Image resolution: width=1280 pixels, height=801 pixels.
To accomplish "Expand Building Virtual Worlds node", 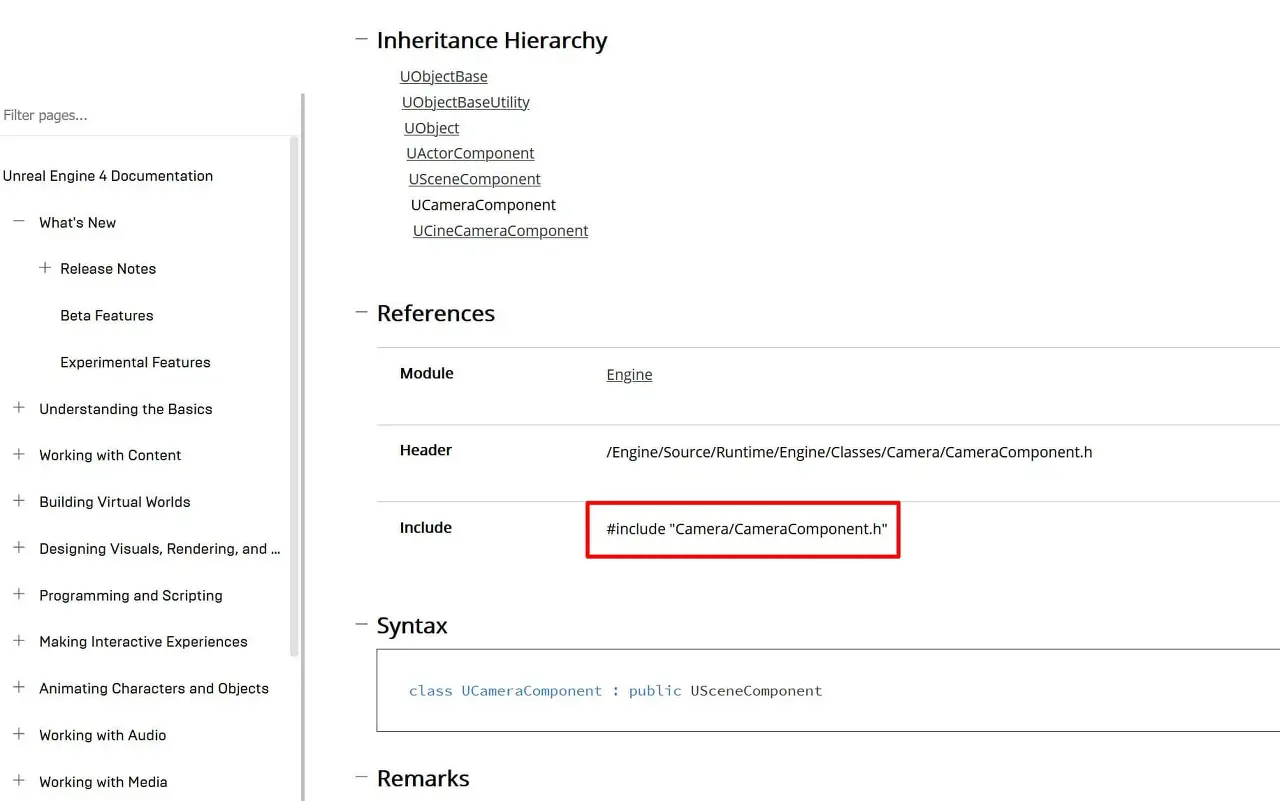I will (x=18, y=501).
